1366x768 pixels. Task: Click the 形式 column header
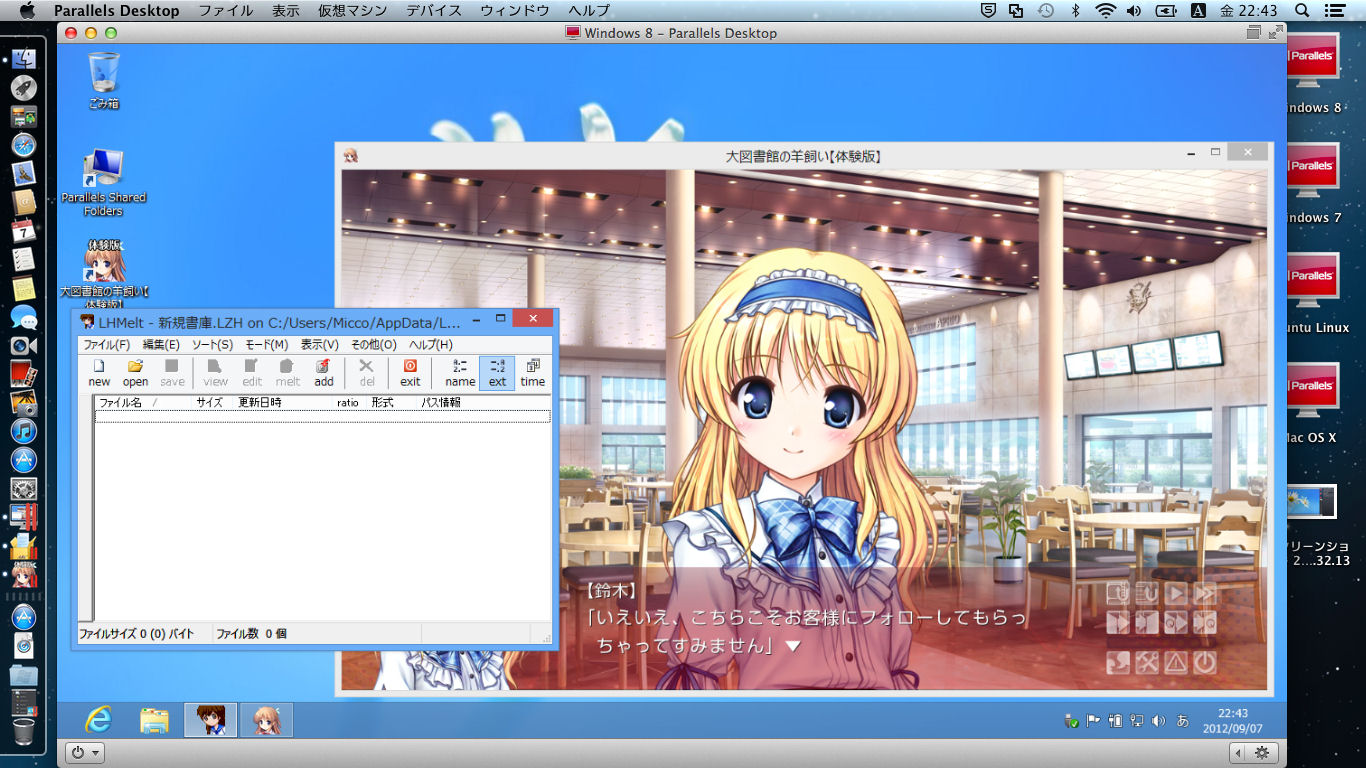(x=392, y=402)
